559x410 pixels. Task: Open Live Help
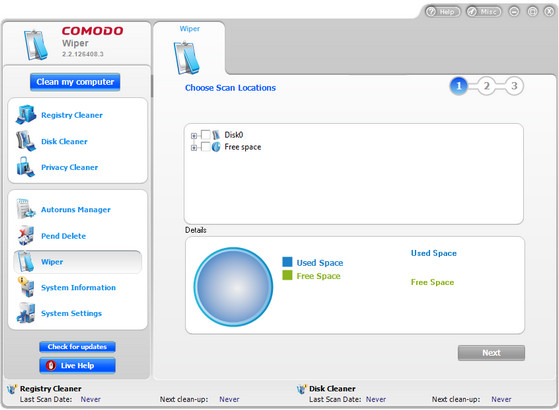tap(77, 365)
